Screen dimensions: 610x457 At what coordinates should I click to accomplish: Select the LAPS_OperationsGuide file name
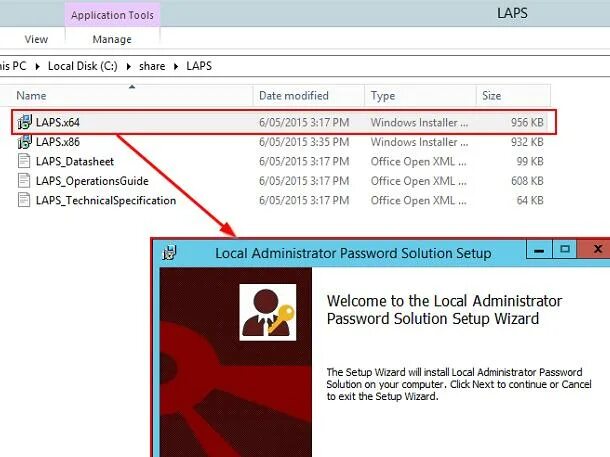pos(92,181)
